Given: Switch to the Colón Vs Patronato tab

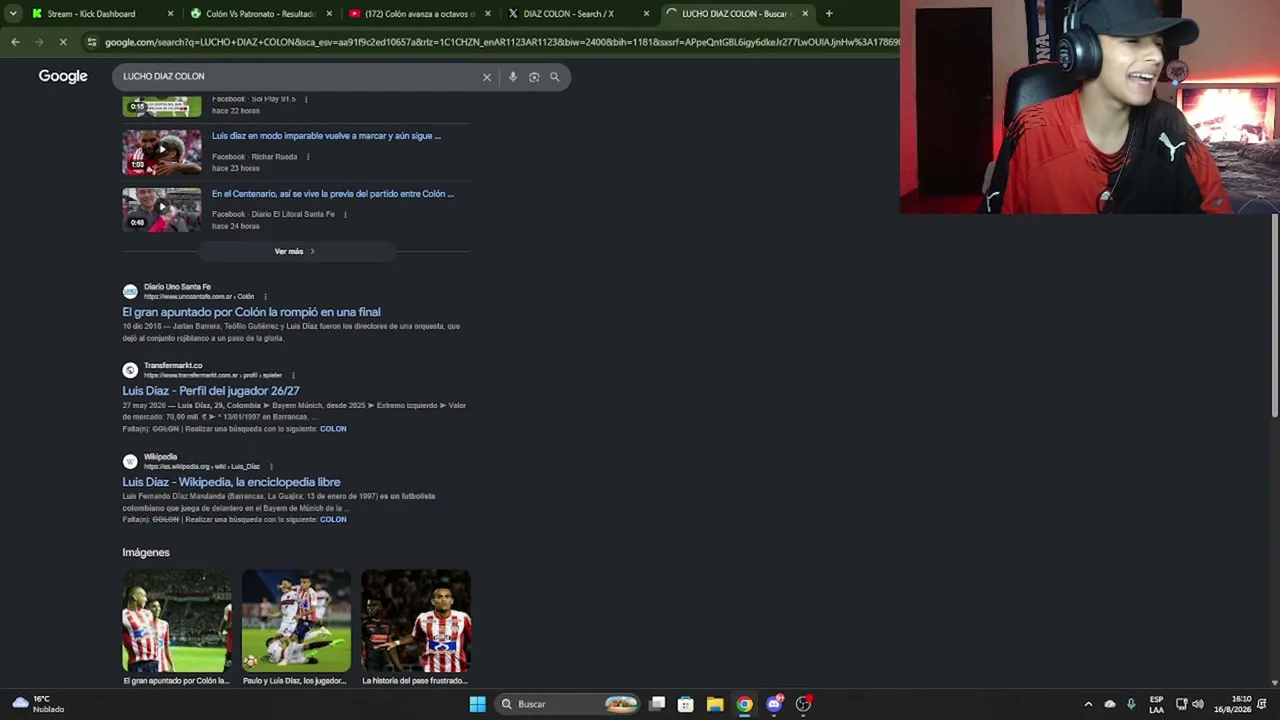Looking at the screenshot, I should (x=260, y=14).
